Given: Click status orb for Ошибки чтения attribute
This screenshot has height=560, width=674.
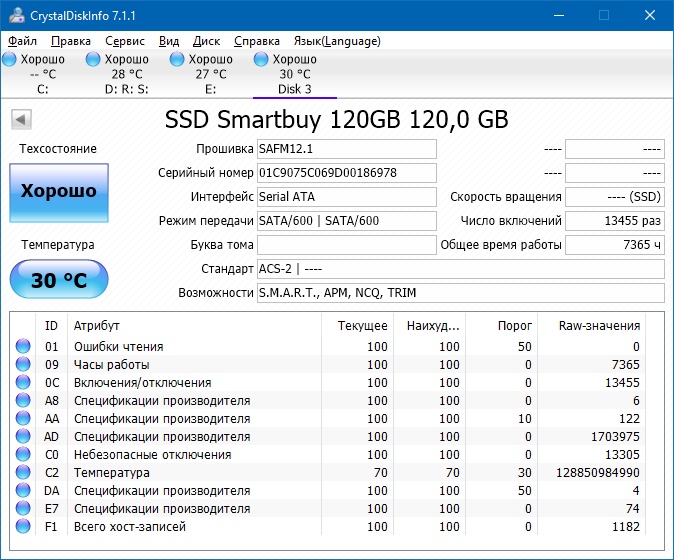Looking at the screenshot, I should [x=23, y=347].
